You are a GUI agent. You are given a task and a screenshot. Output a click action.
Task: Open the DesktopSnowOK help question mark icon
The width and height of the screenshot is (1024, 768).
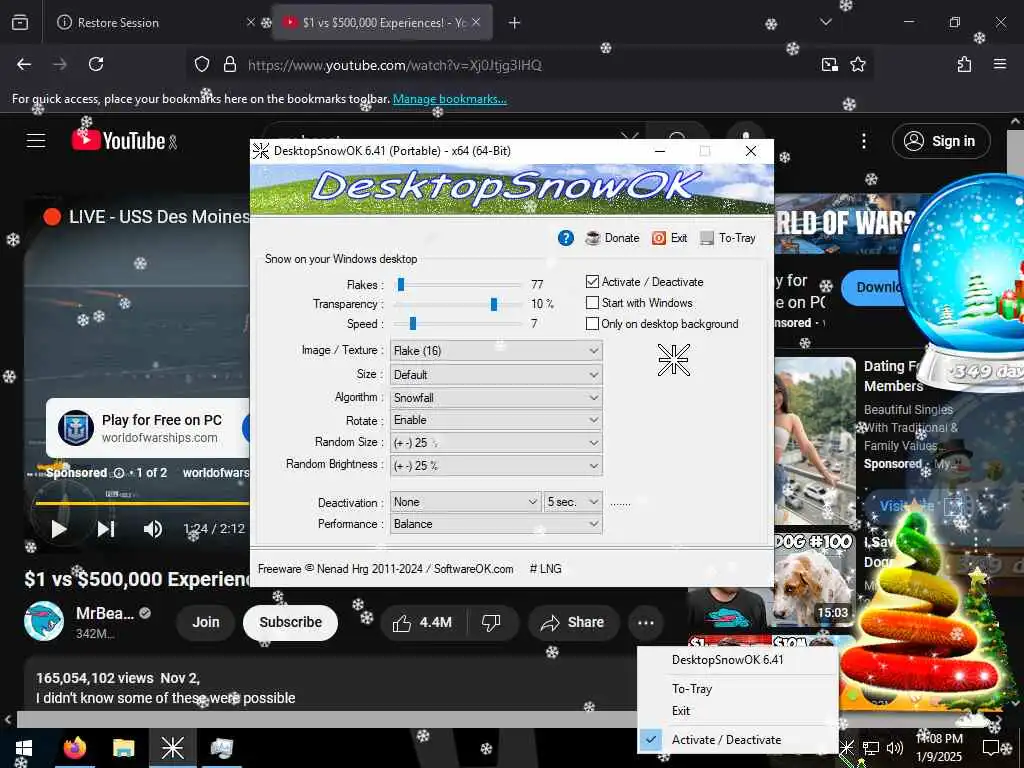click(x=566, y=238)
